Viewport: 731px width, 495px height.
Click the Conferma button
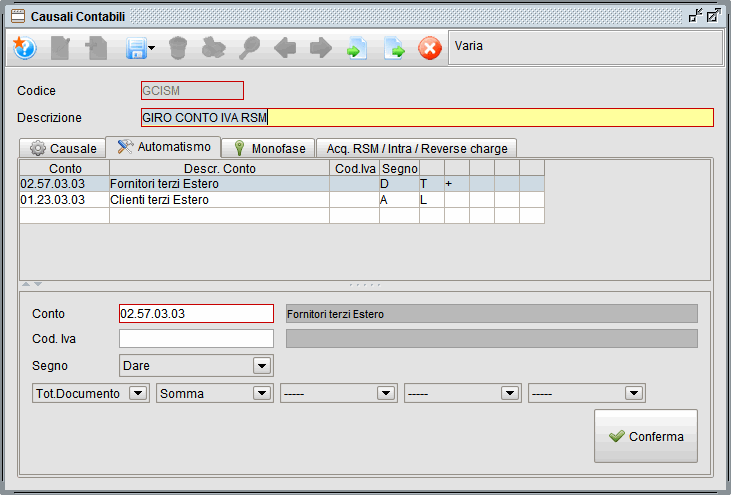pos(646,436)
